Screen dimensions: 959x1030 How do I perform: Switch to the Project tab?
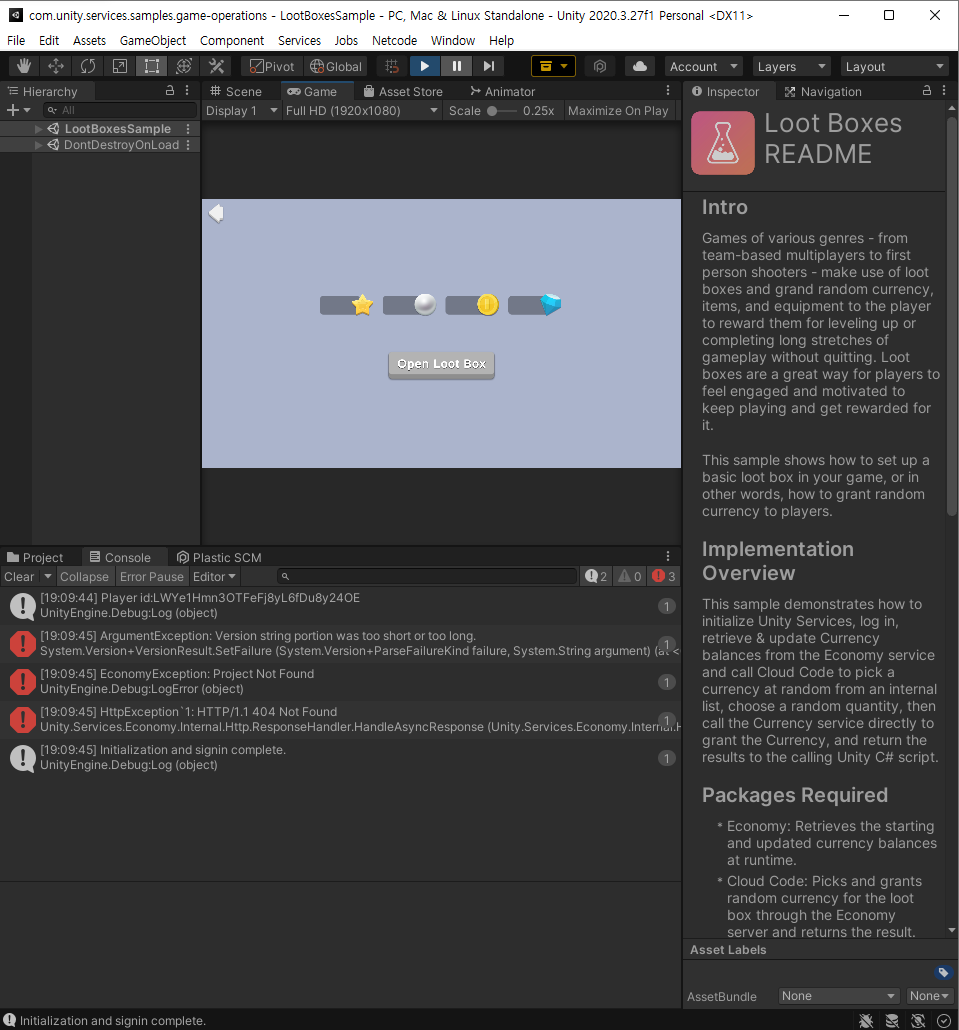pyautogui.click(x=35, y=557)
